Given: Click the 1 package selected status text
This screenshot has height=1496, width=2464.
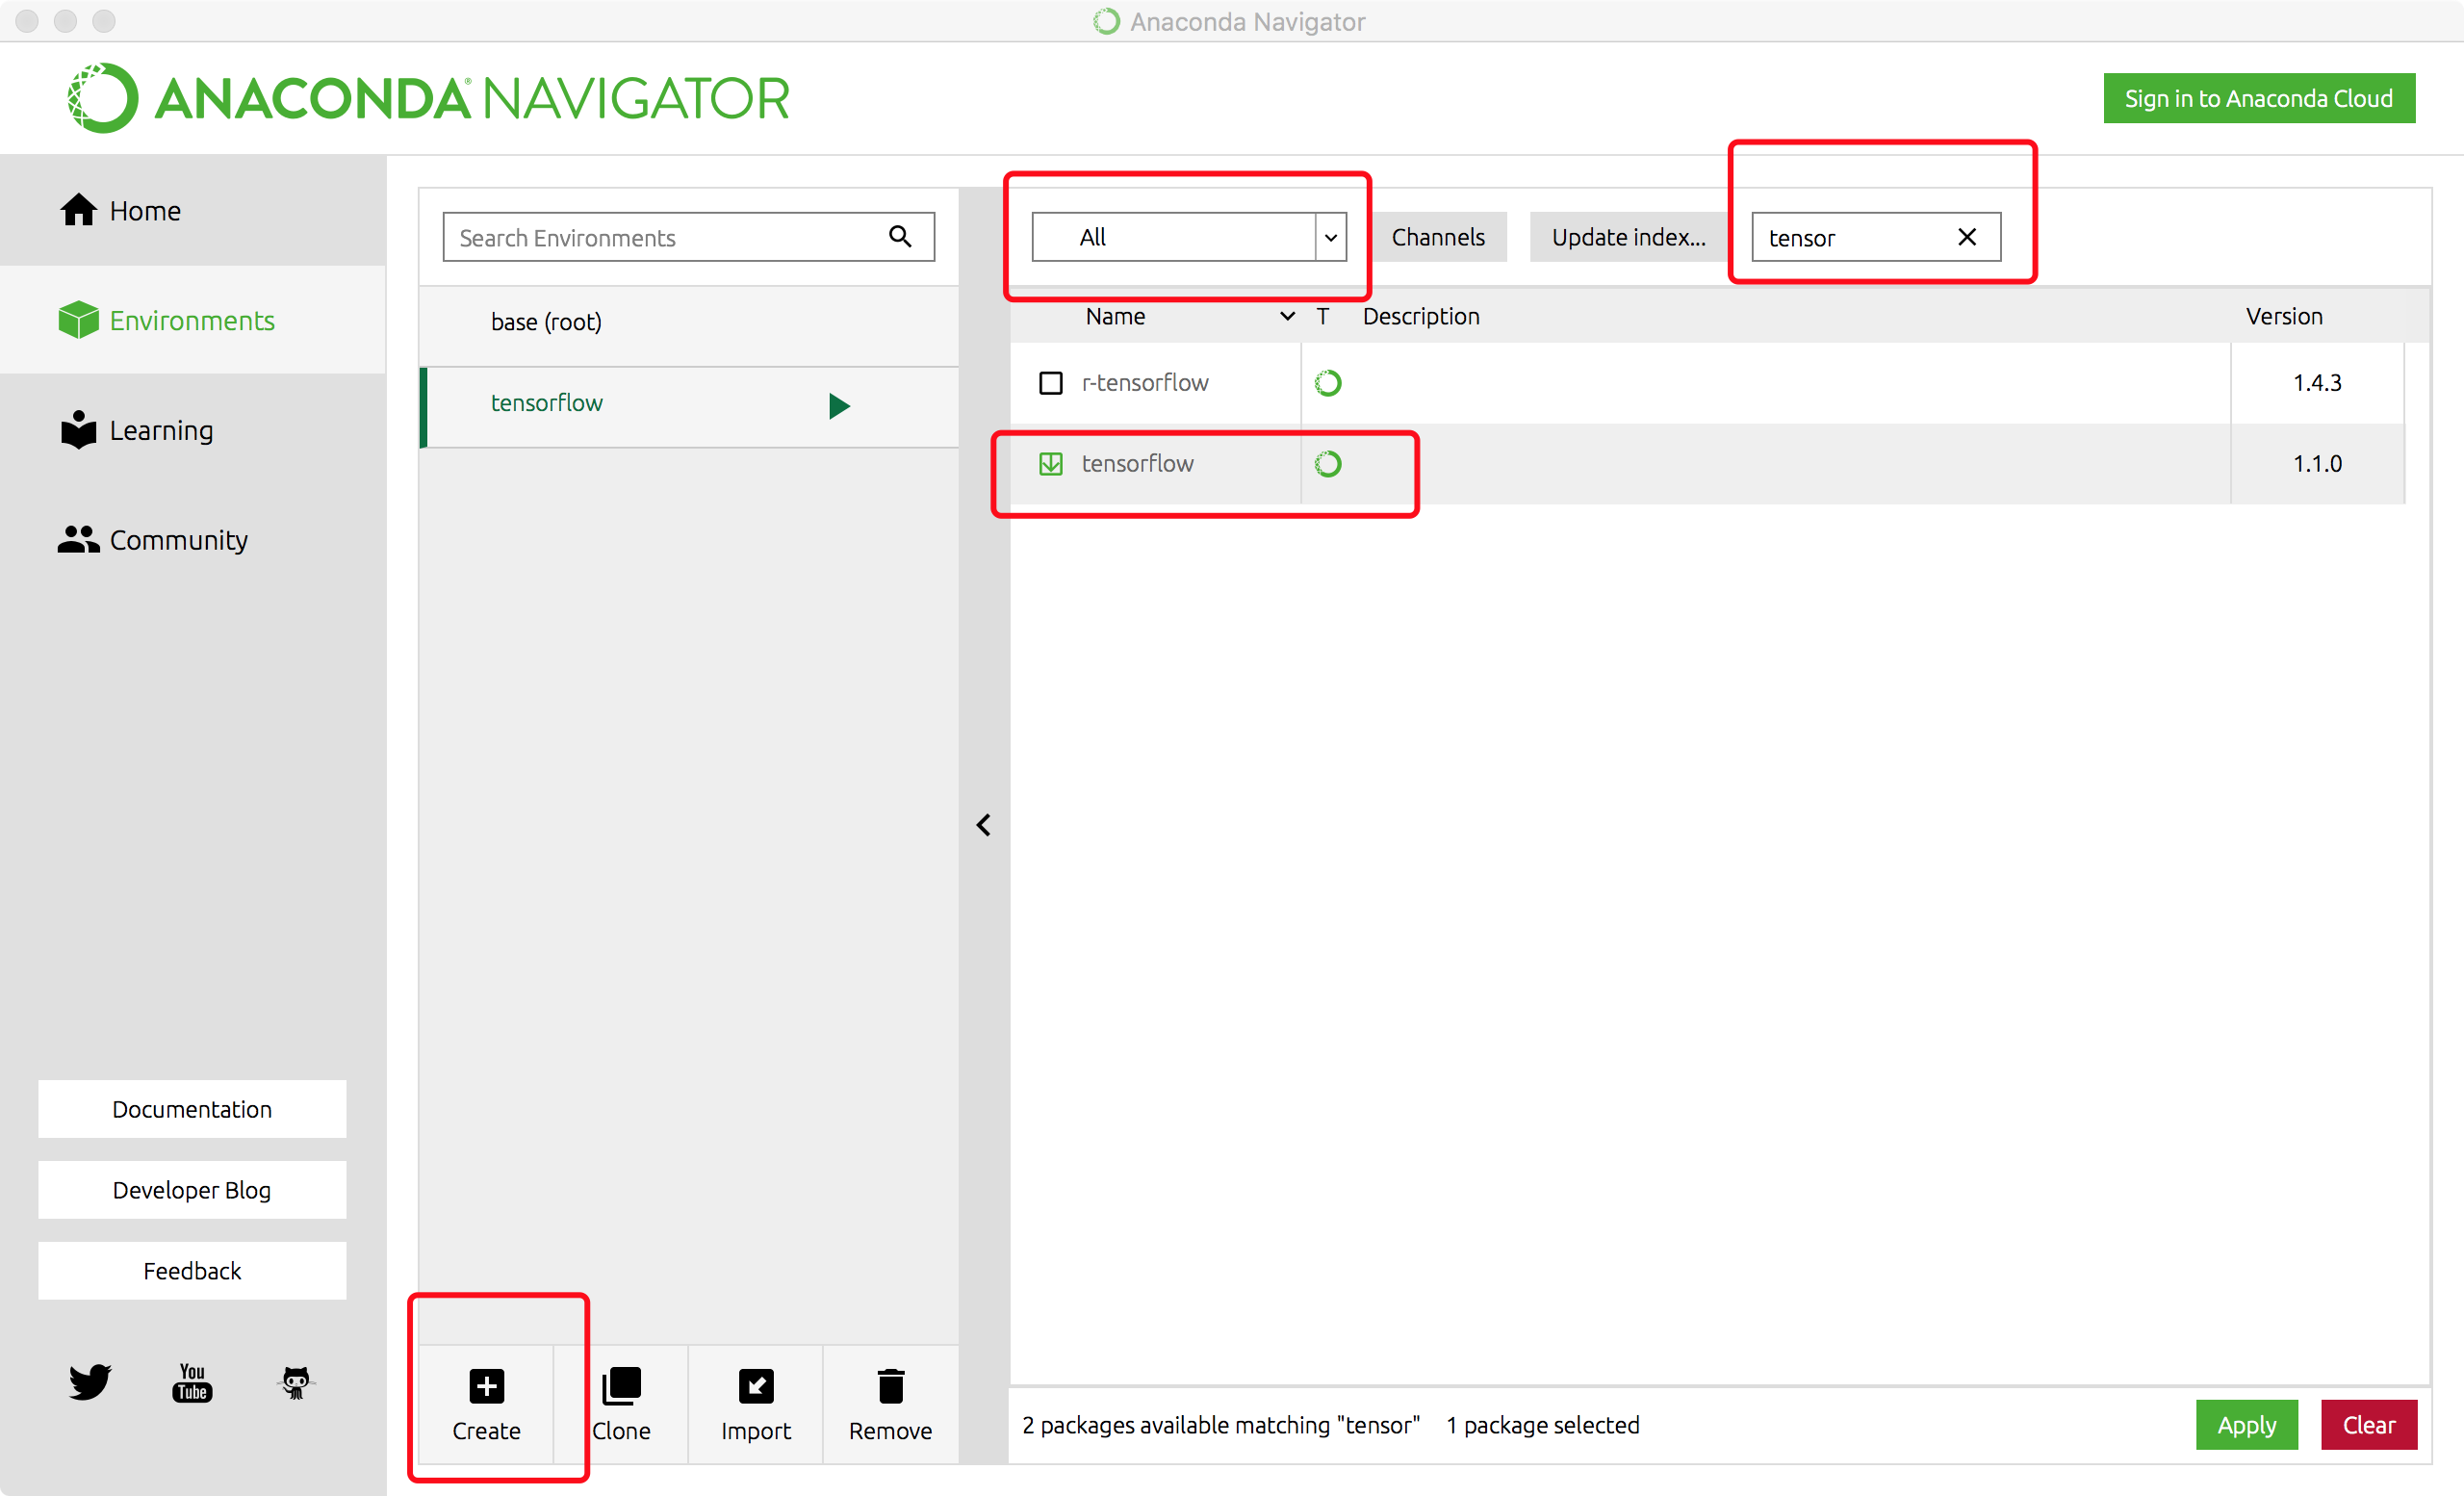Looking at the screenshot, I should (1543, 1425).
